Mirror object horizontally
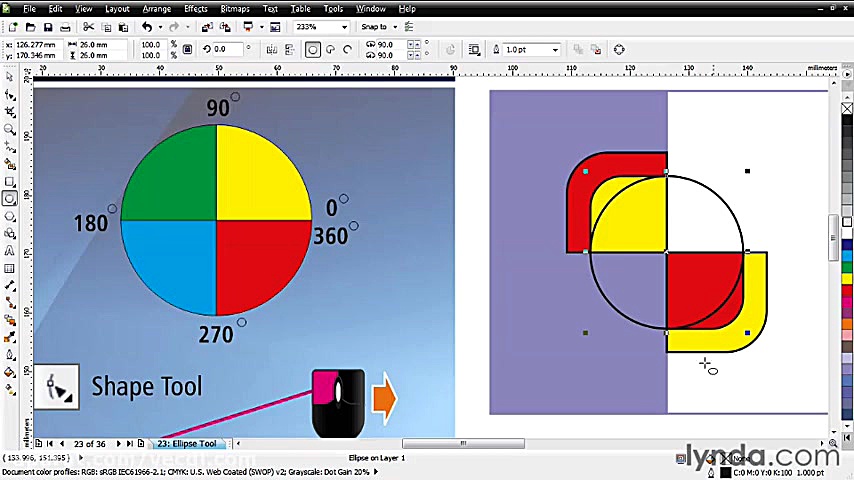 [272, 50]
